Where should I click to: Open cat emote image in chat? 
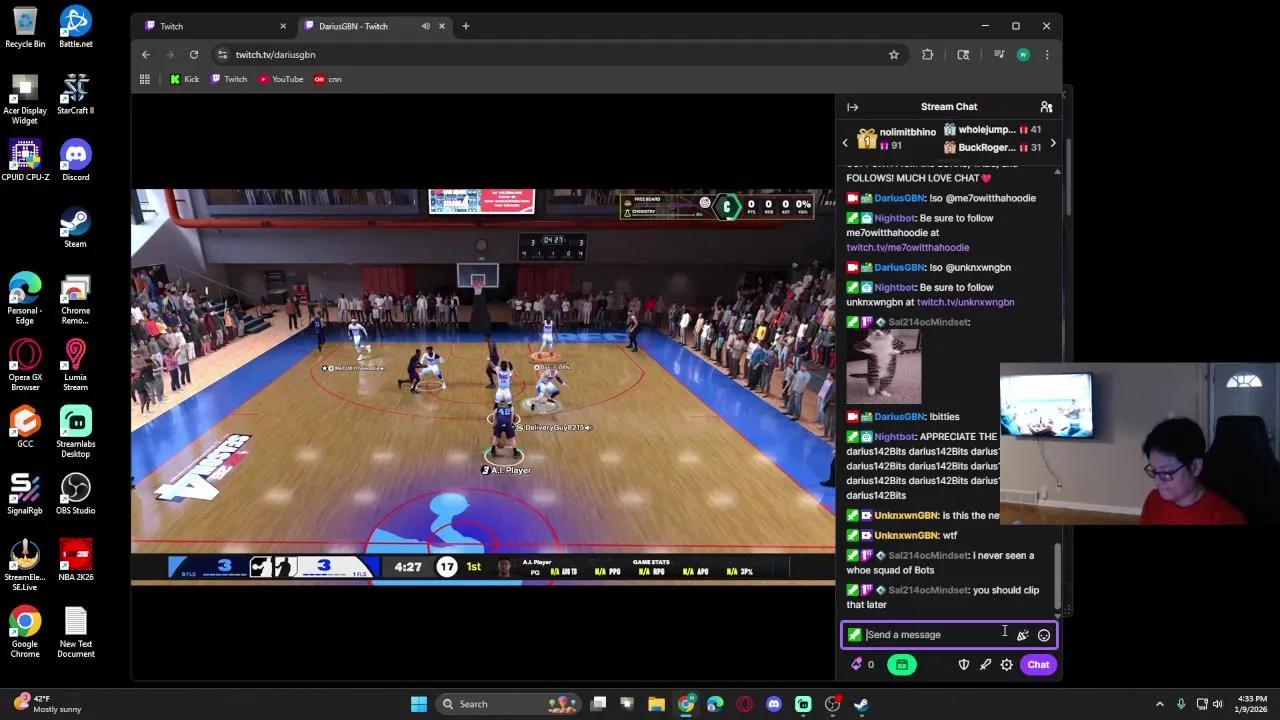pyautogui.click(x=884, y=367)
